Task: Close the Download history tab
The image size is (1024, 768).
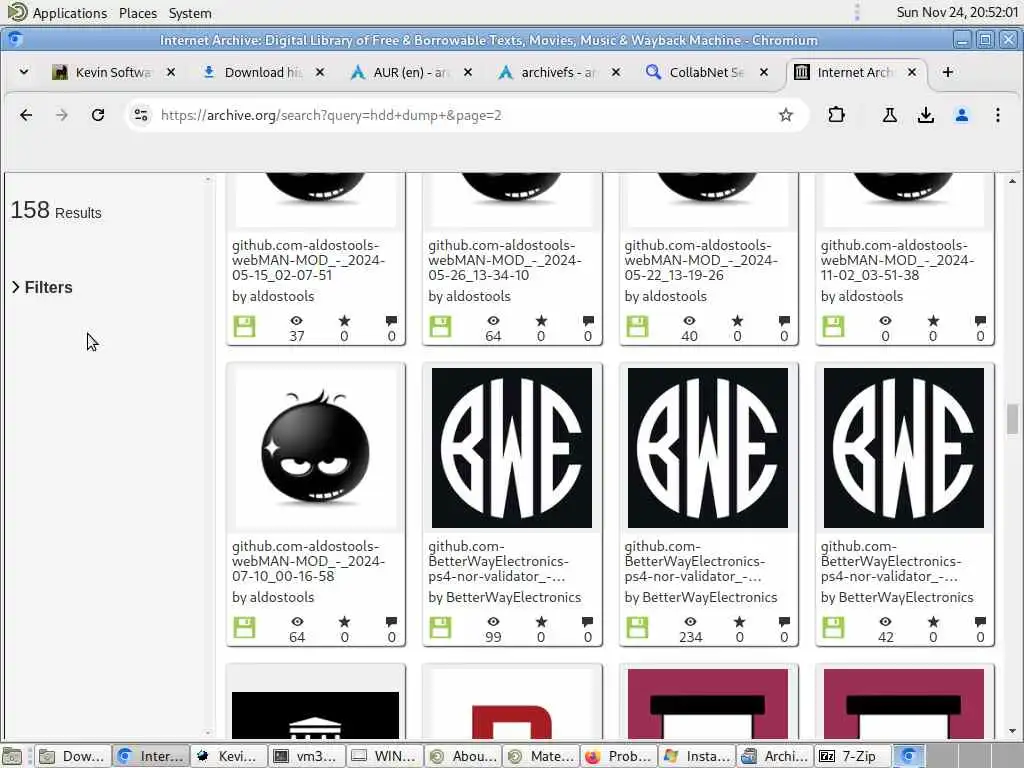Action: [x=320, y=72]
